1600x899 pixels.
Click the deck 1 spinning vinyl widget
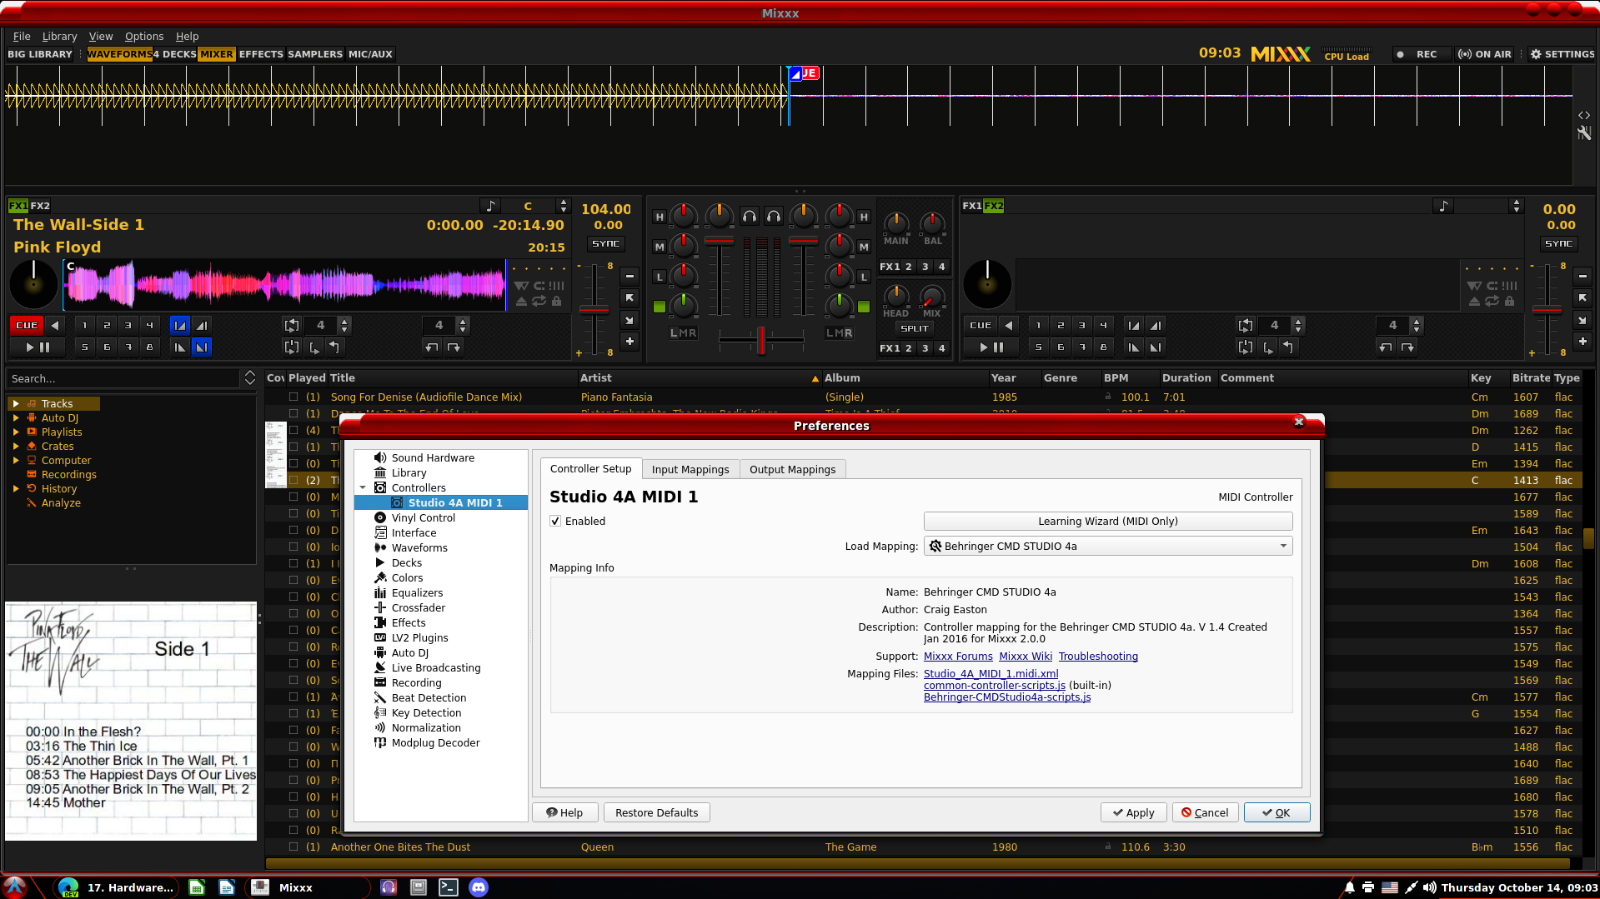(34, 285)
